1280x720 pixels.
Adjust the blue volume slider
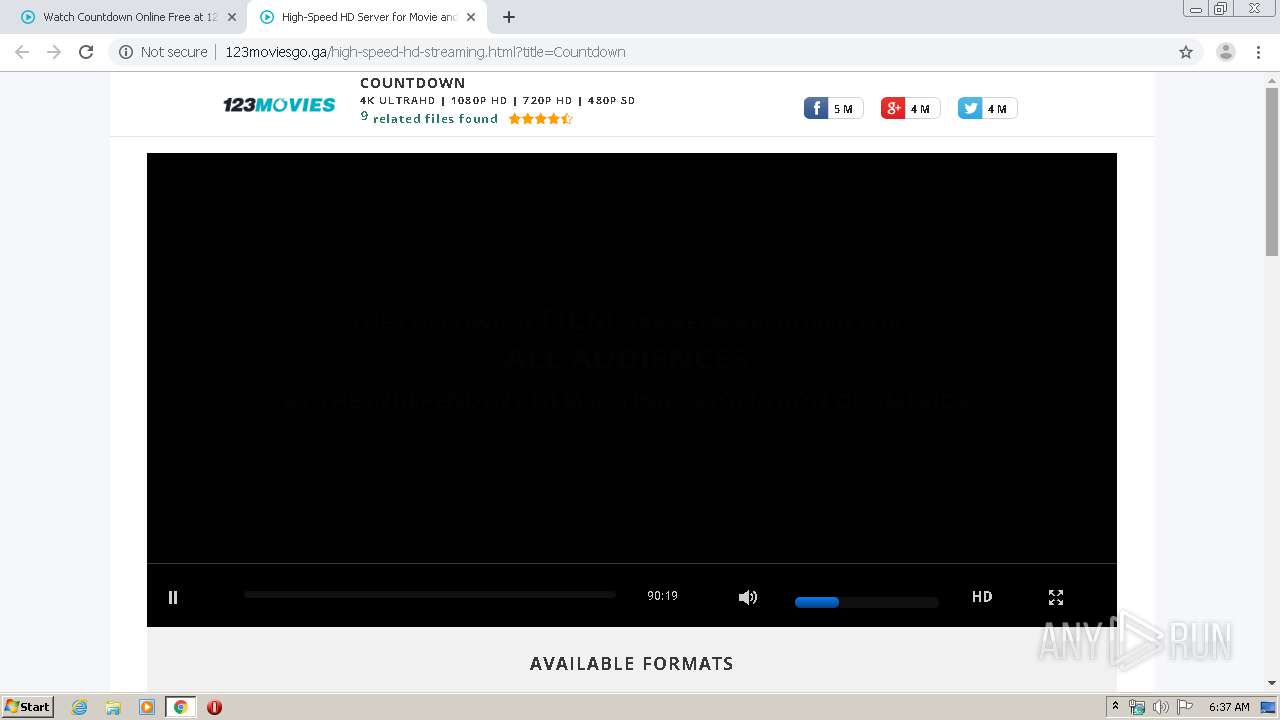coord(866,602)
